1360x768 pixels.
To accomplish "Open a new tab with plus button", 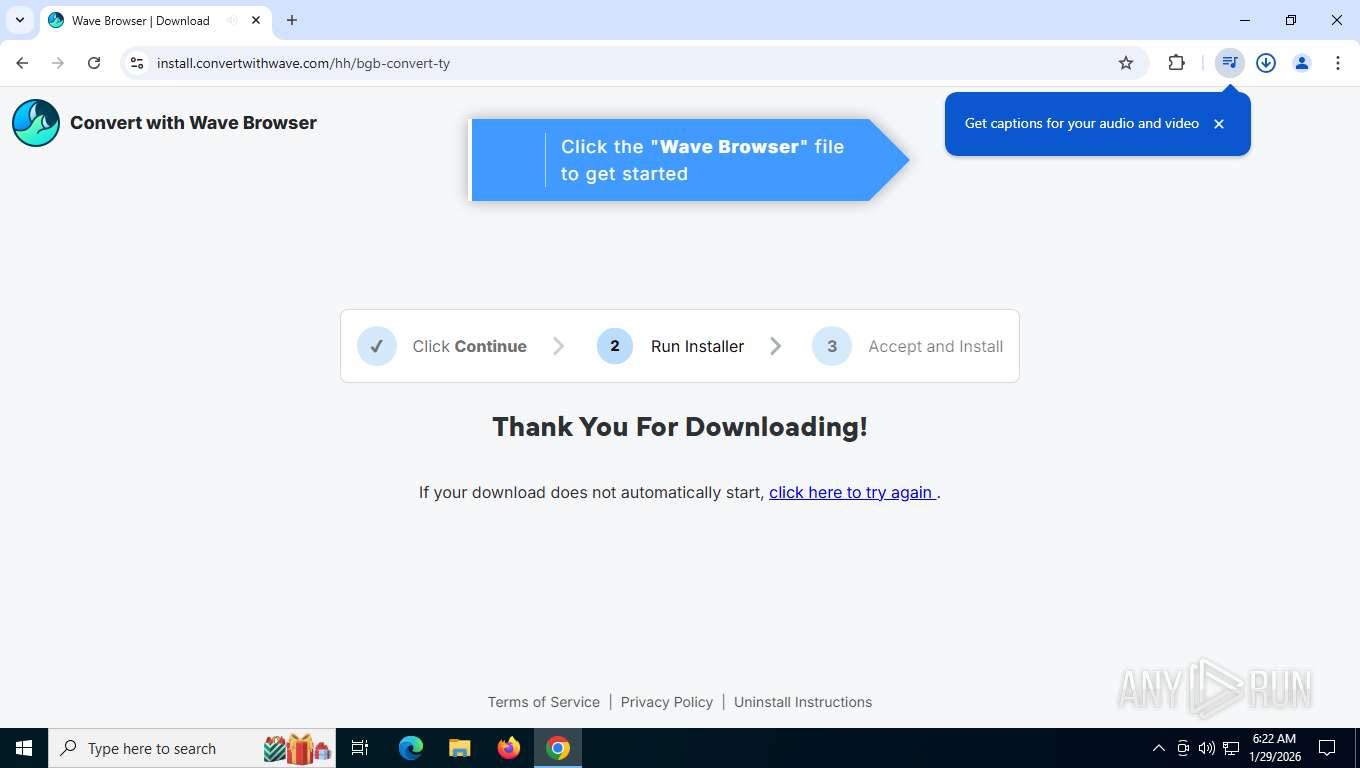I will point(292,20).
